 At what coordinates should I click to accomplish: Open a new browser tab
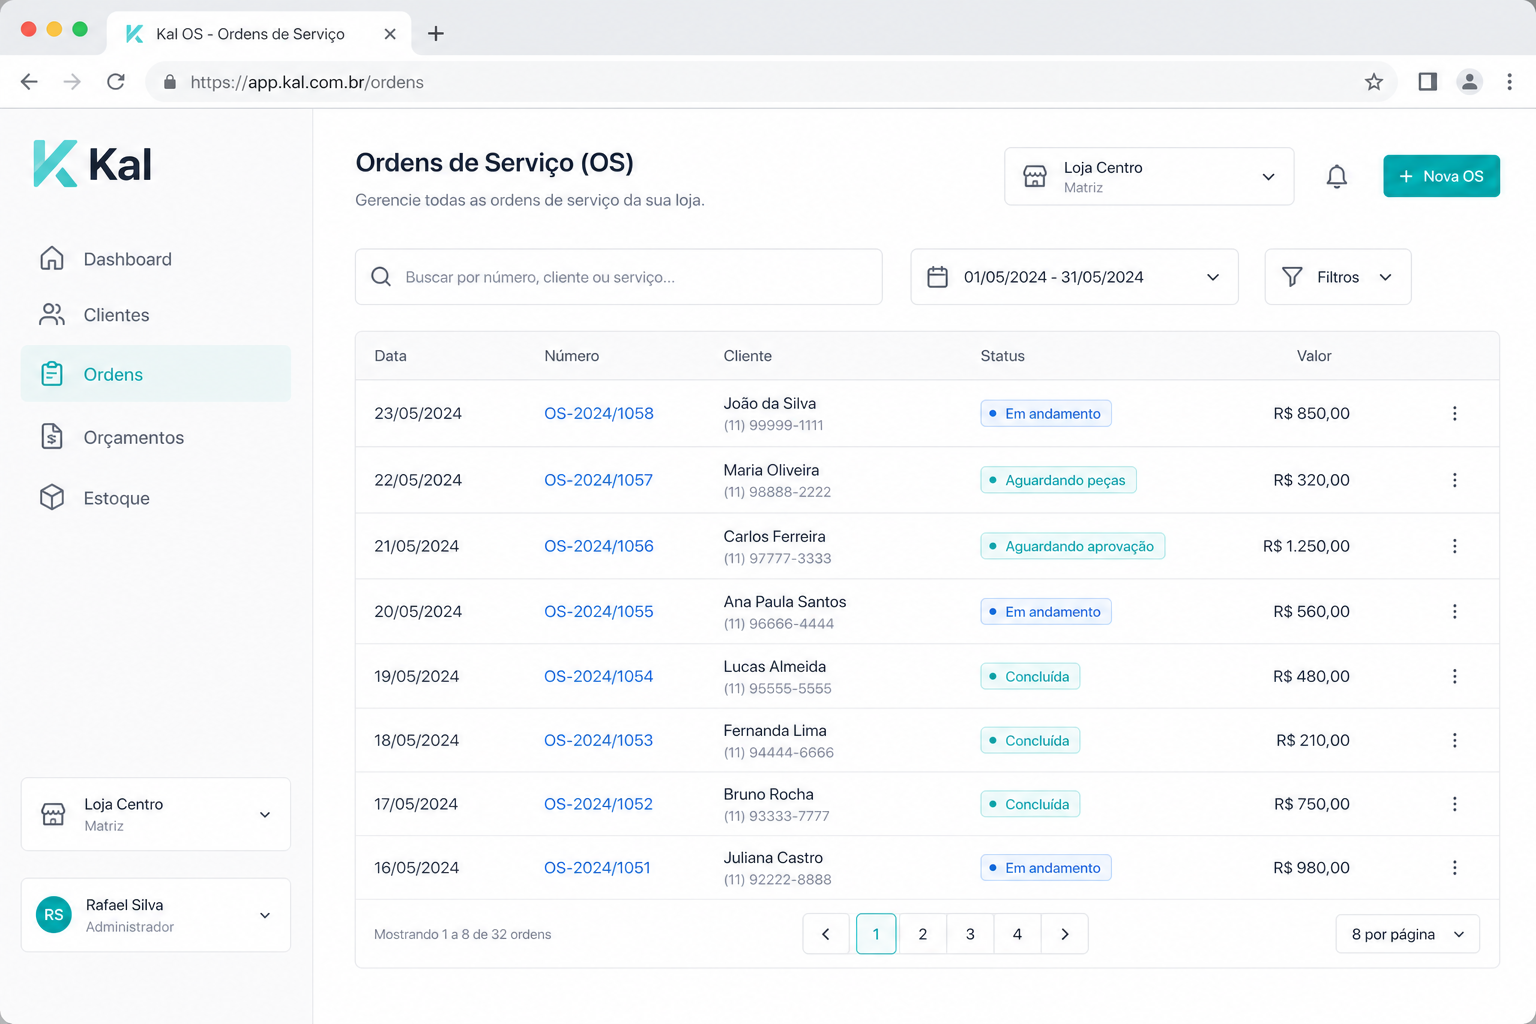pos(436,34)
